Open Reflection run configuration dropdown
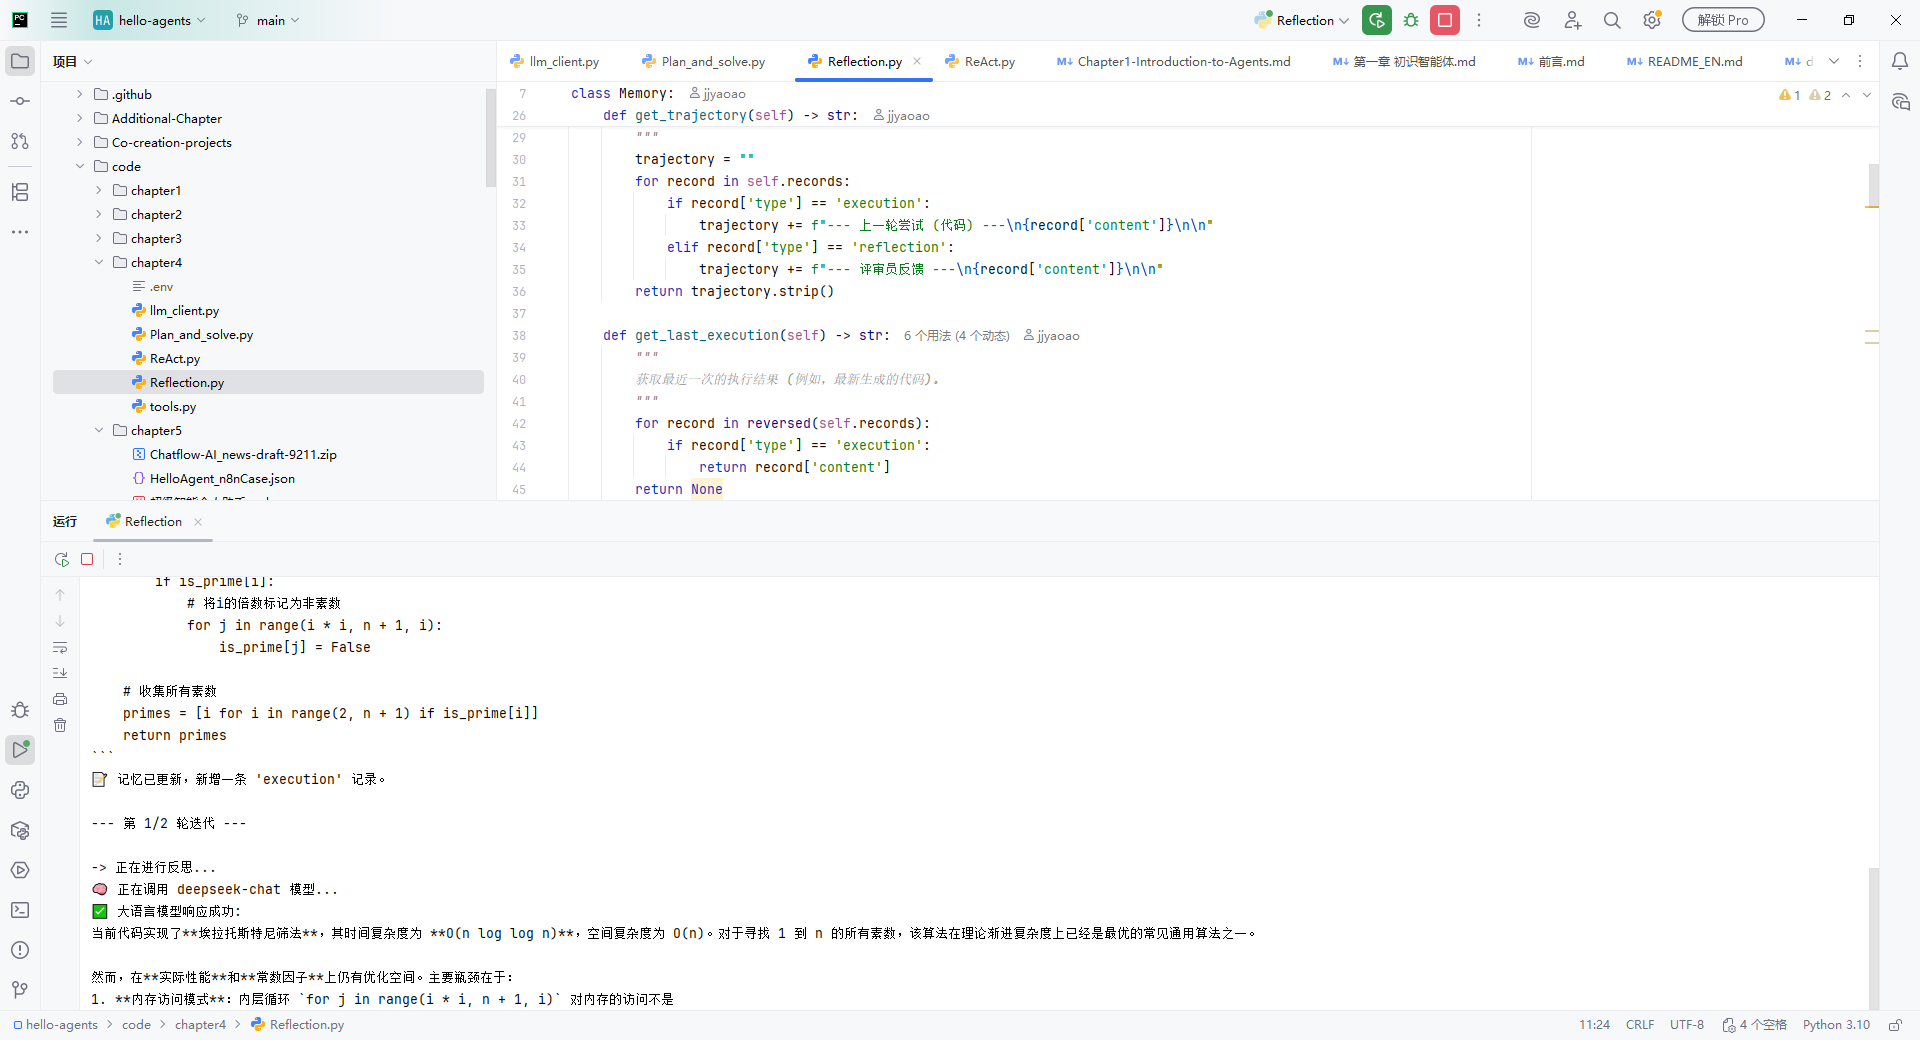1920x1040 pixels. coord(1301,20)
